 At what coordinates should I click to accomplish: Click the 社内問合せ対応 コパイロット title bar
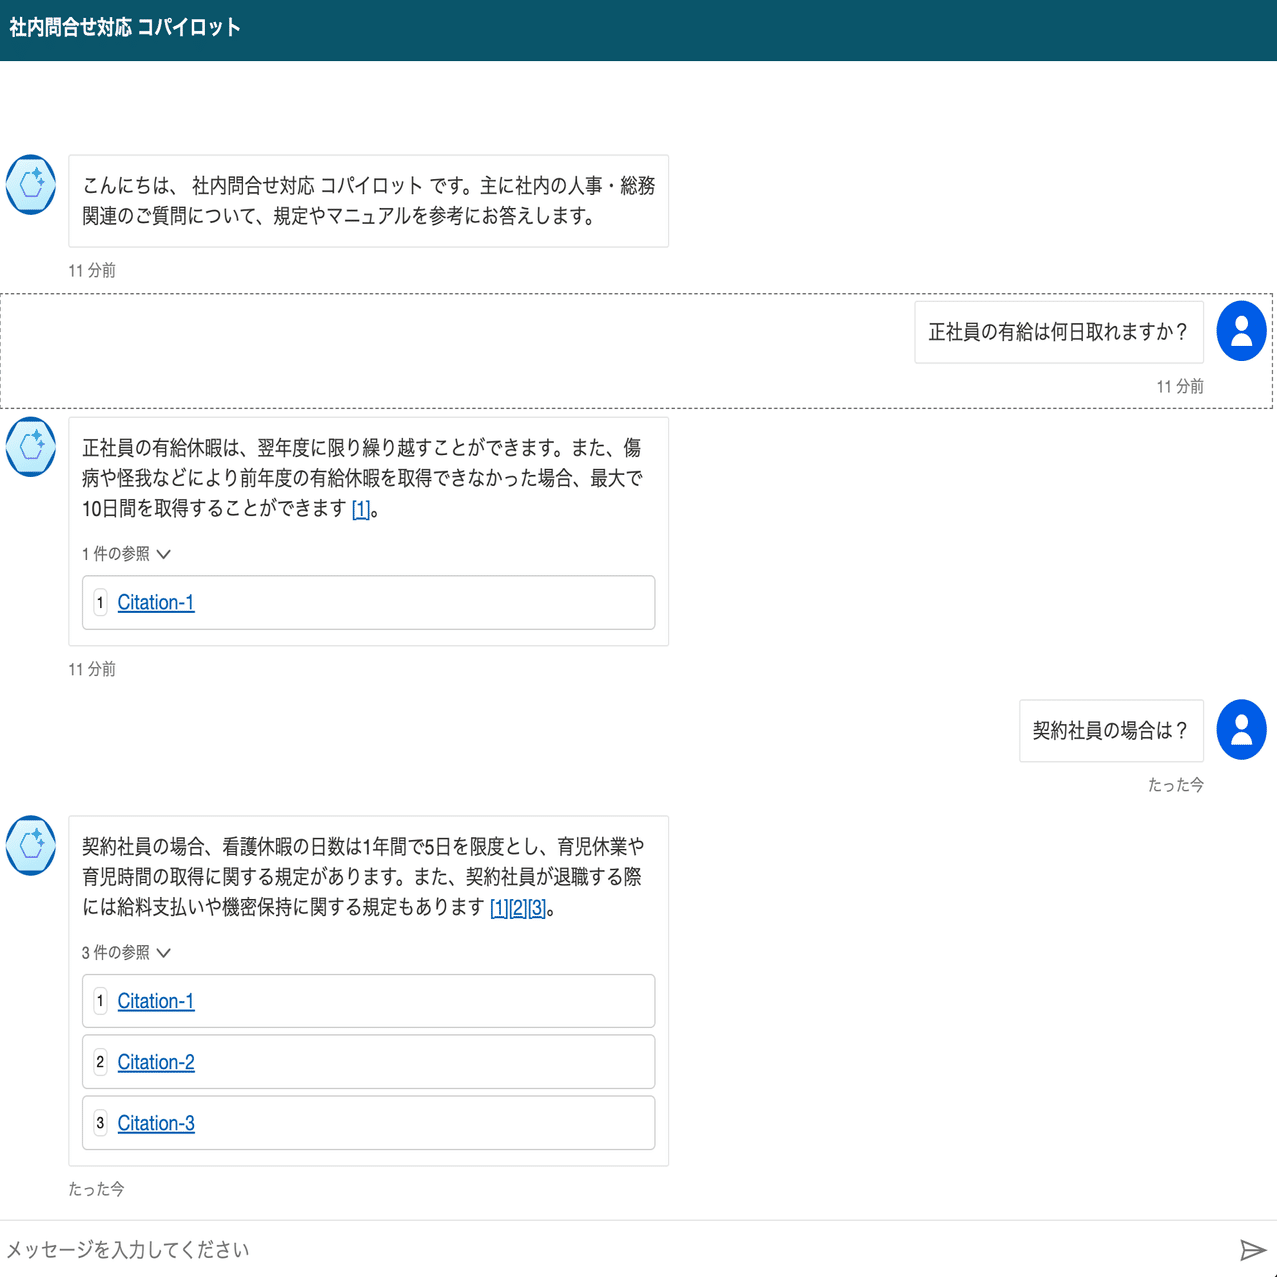[124, 28]
